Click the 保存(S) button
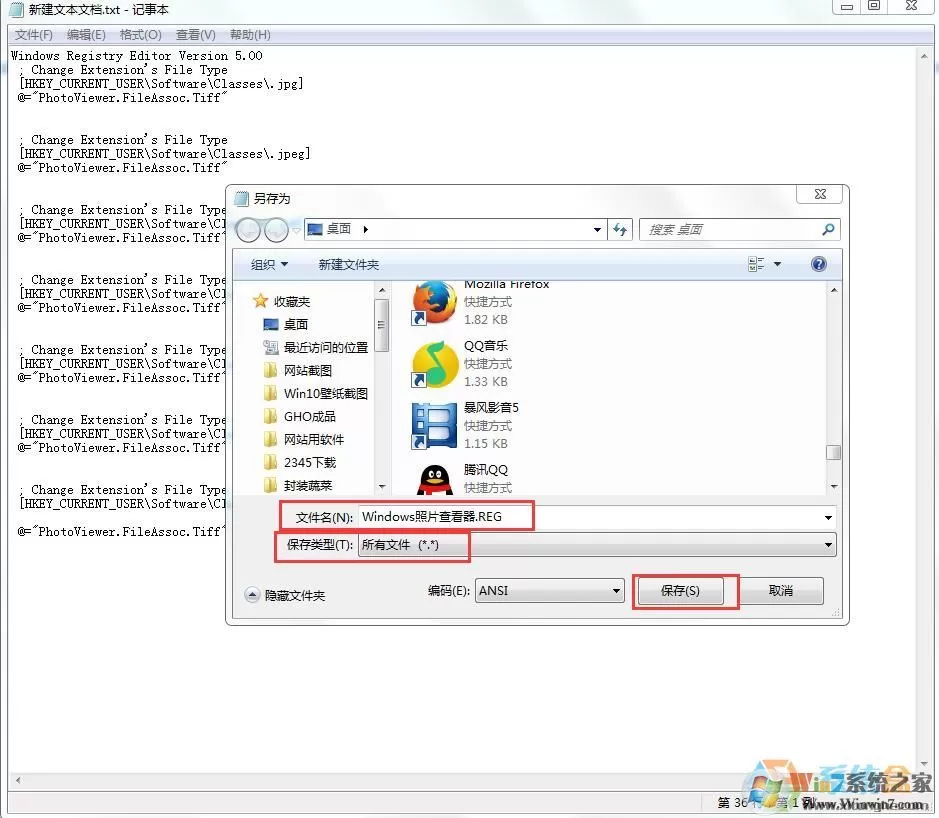The width and height of the screenshot is (939, 818). tap(680, 591)
